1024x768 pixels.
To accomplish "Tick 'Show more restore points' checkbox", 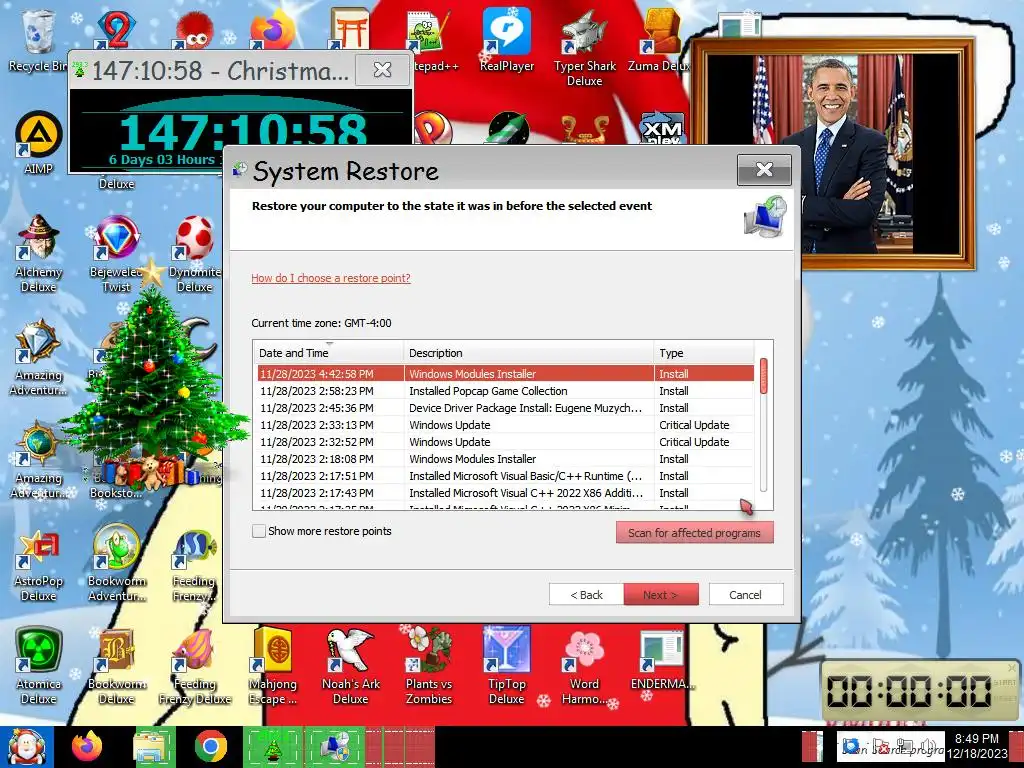I will [259, 531].
